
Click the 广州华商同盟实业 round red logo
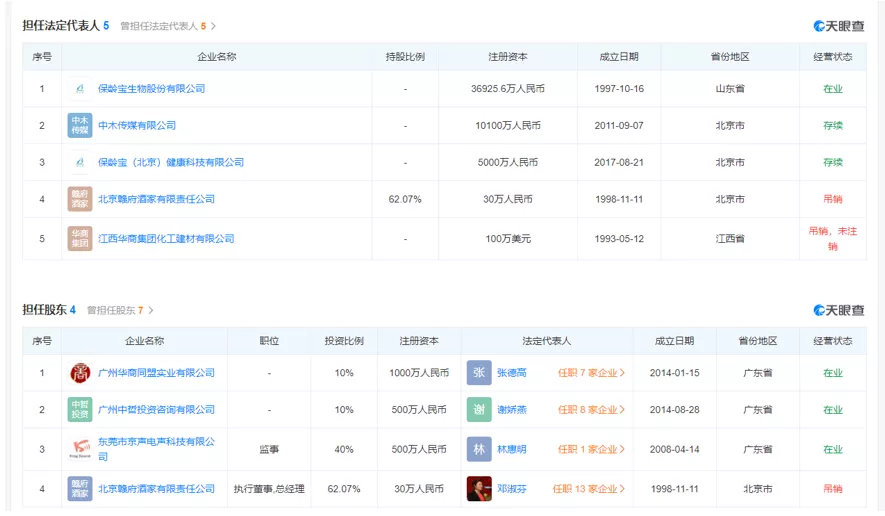pos(79,373)
